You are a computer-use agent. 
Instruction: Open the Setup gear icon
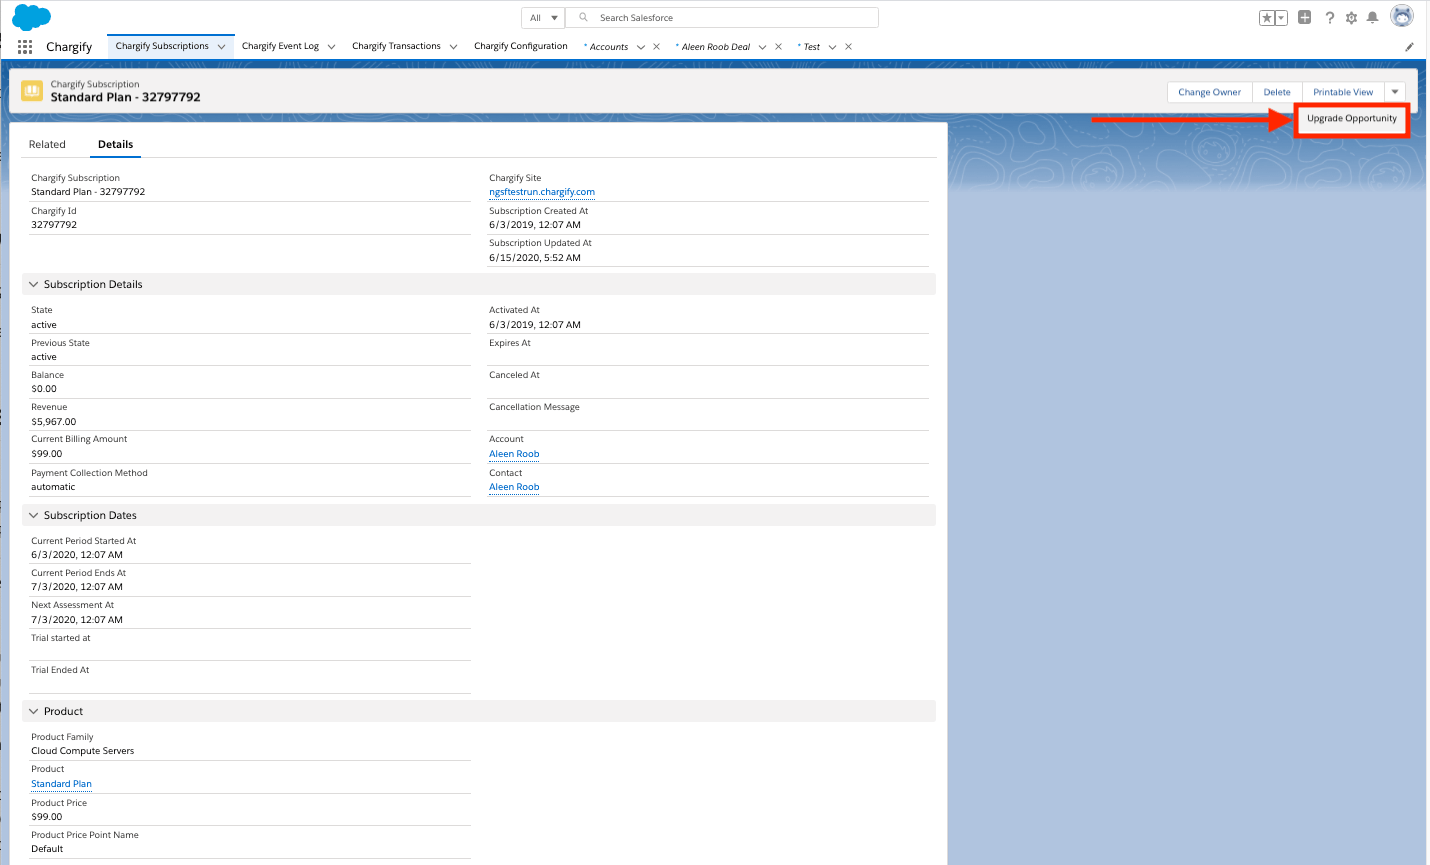point(1351,18)
